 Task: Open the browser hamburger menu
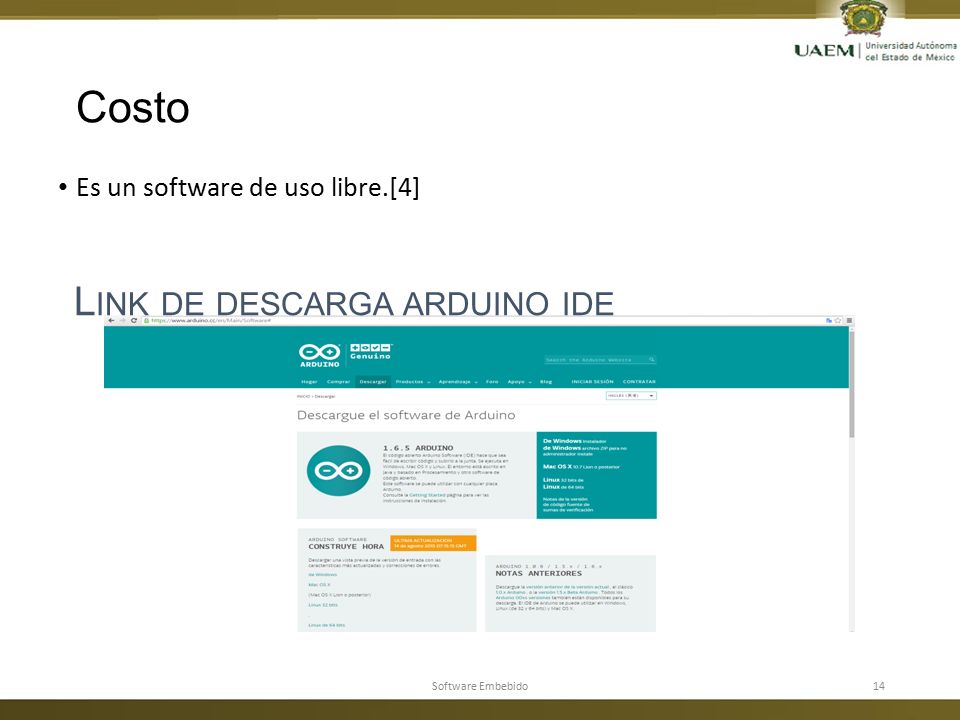click(849, 320)
